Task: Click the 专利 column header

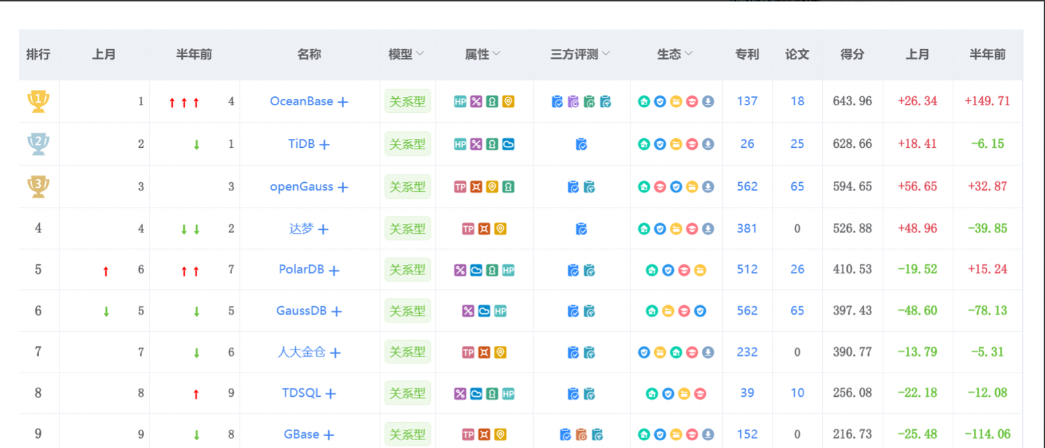Action: pos(747,55)
